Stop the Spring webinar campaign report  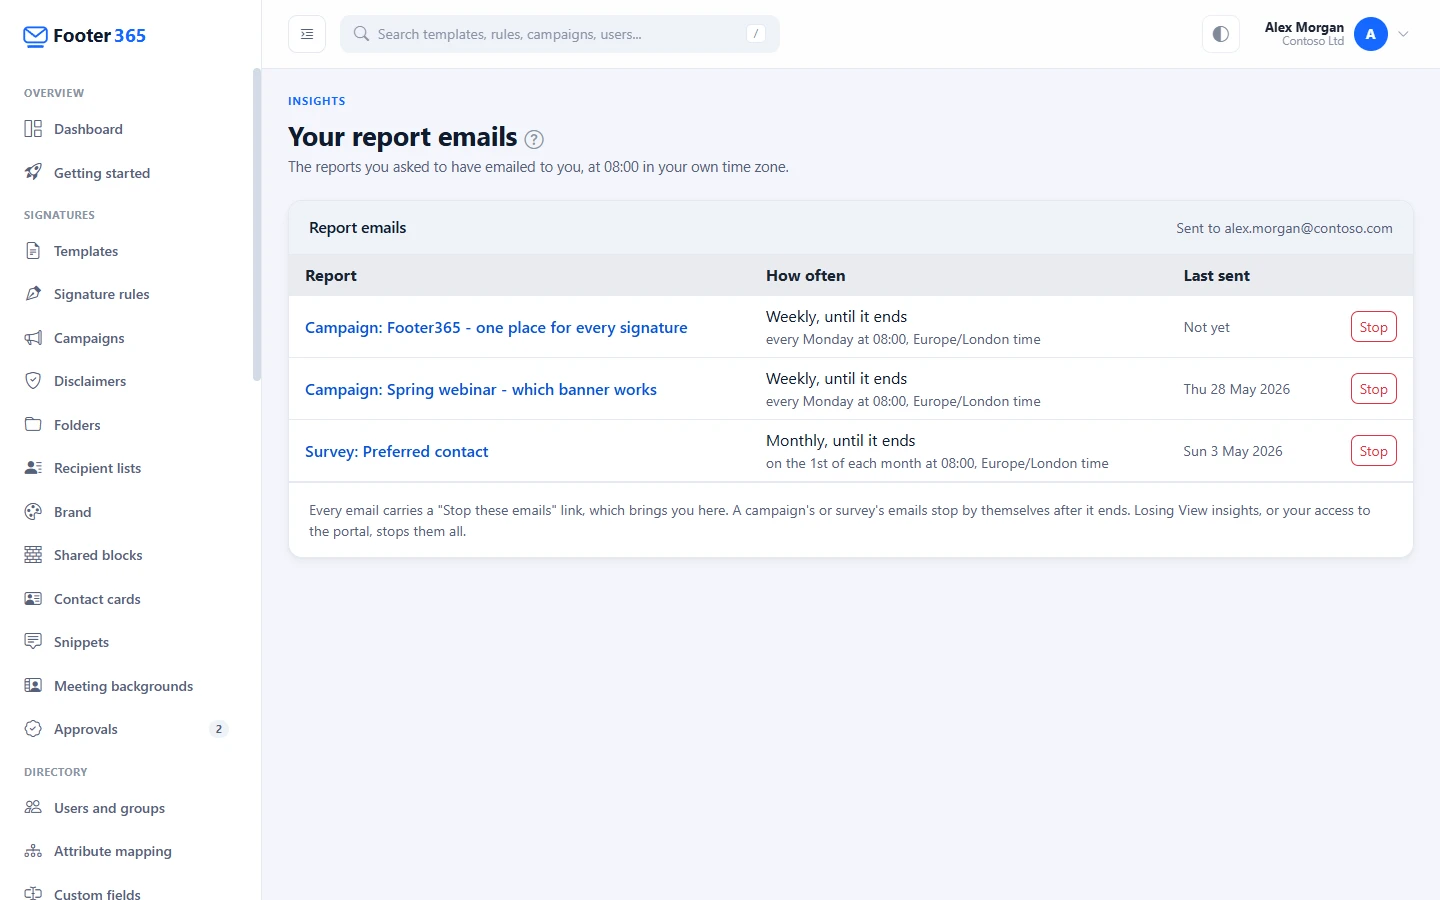[1373, 389]
